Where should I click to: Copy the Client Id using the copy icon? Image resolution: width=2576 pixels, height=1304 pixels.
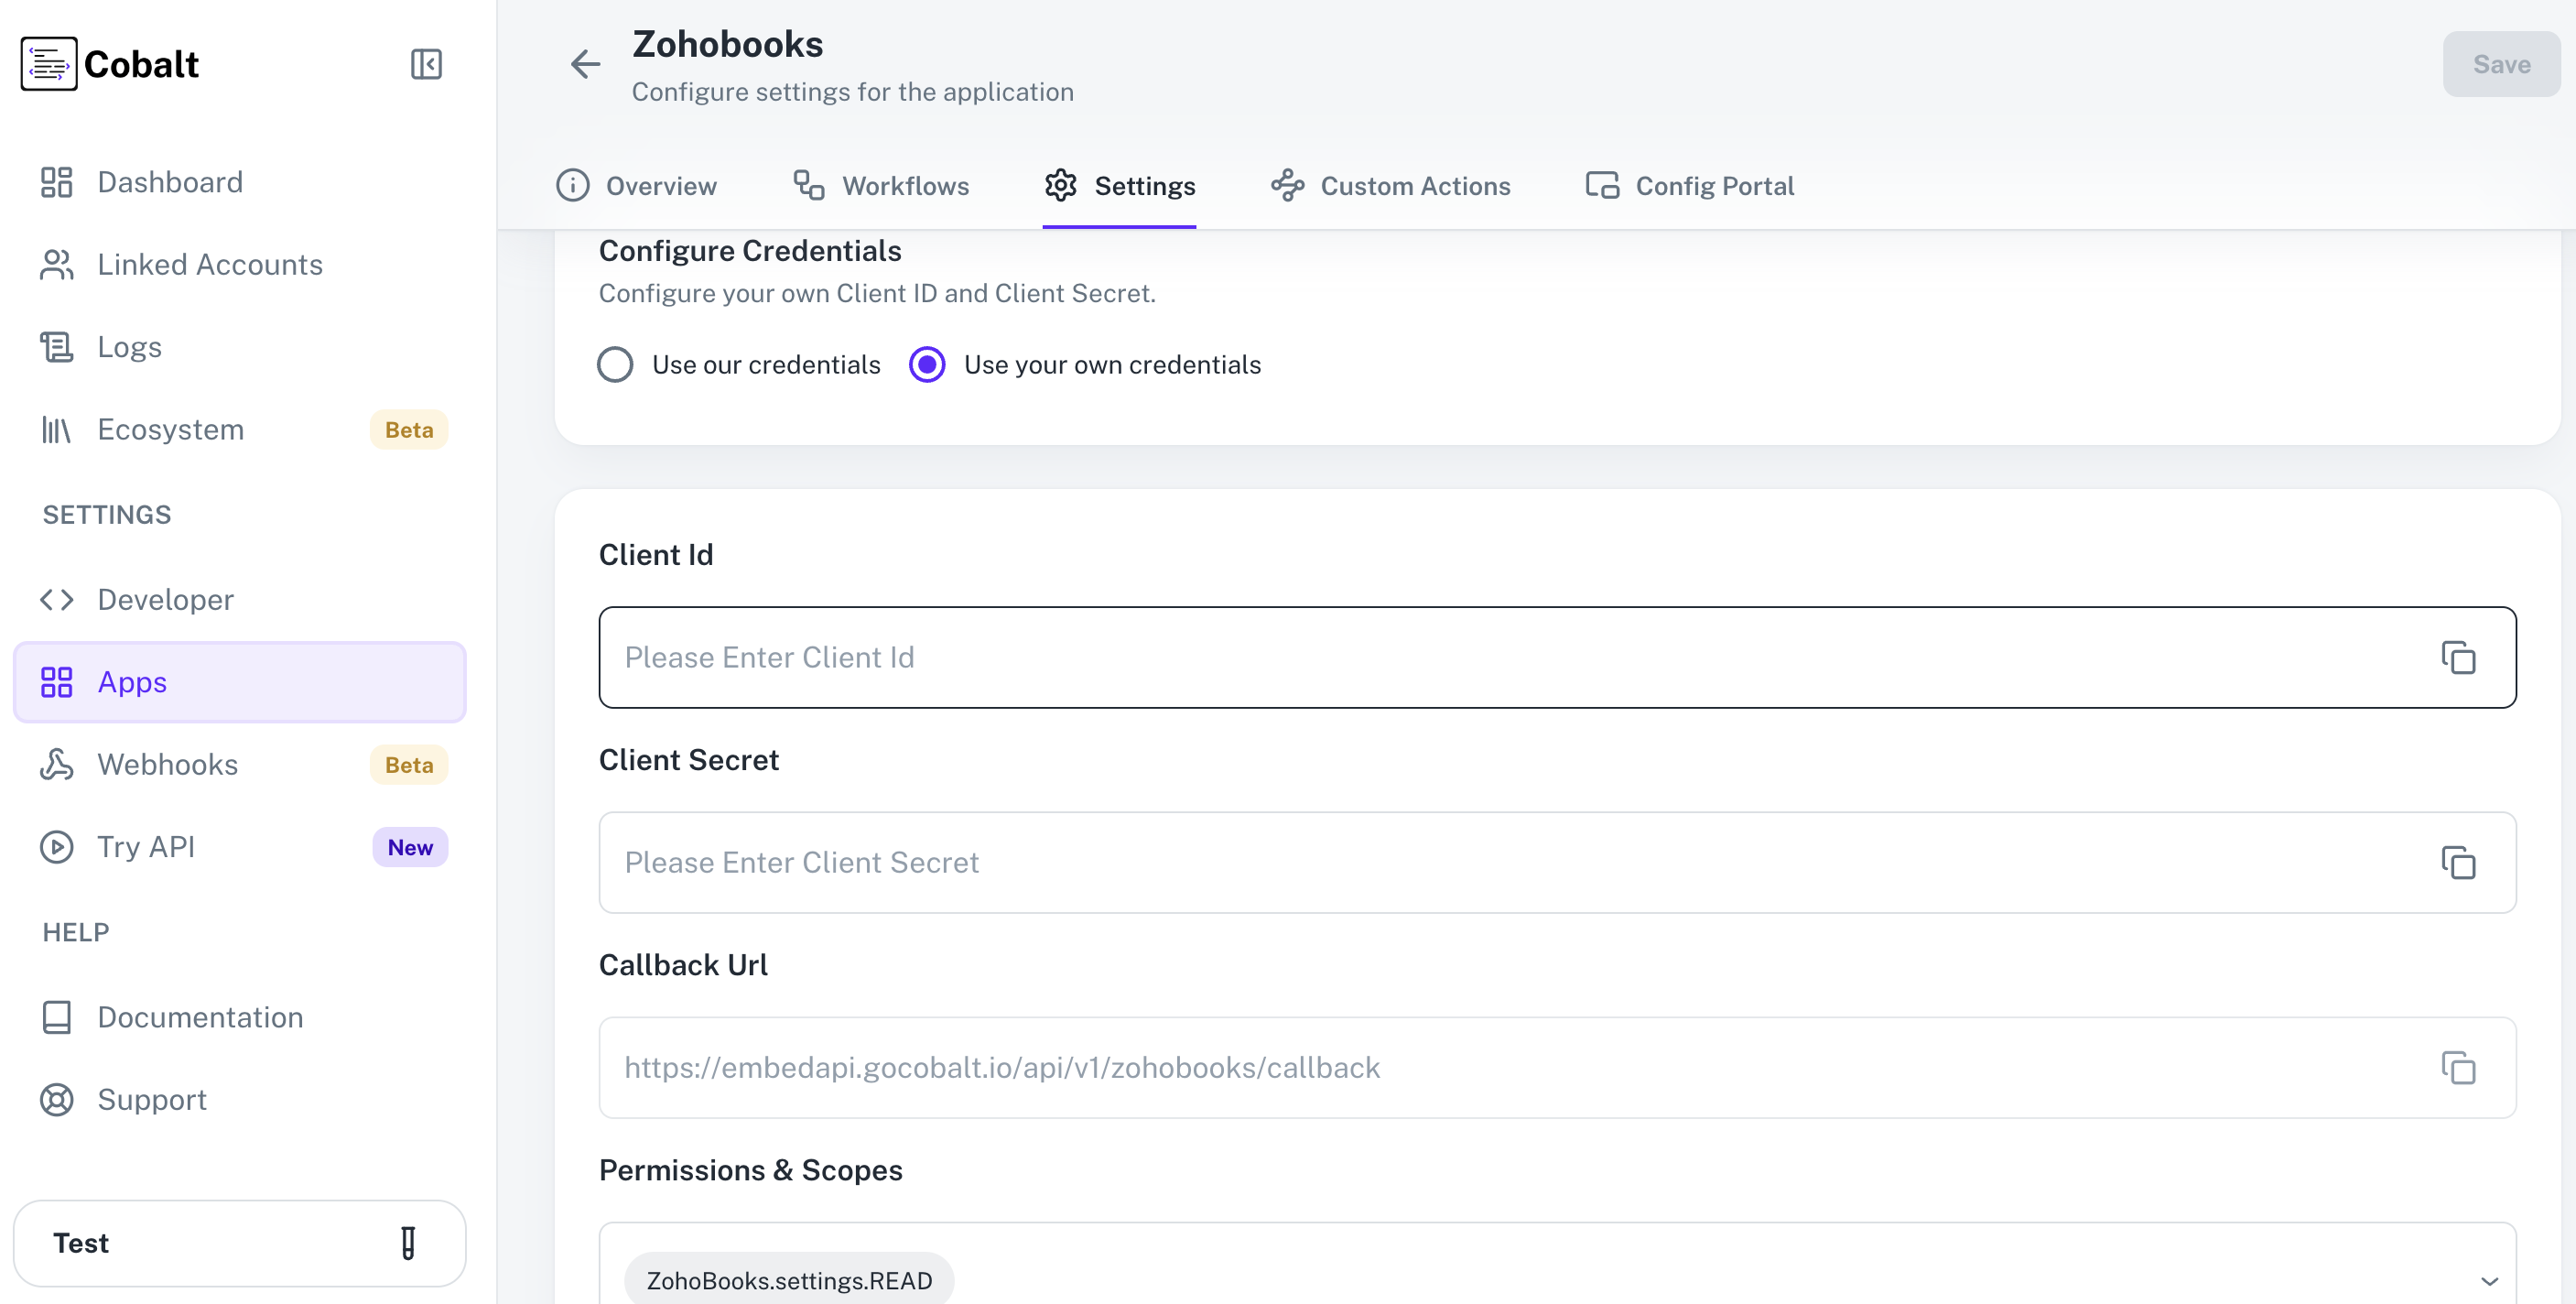pos(2458,657)
